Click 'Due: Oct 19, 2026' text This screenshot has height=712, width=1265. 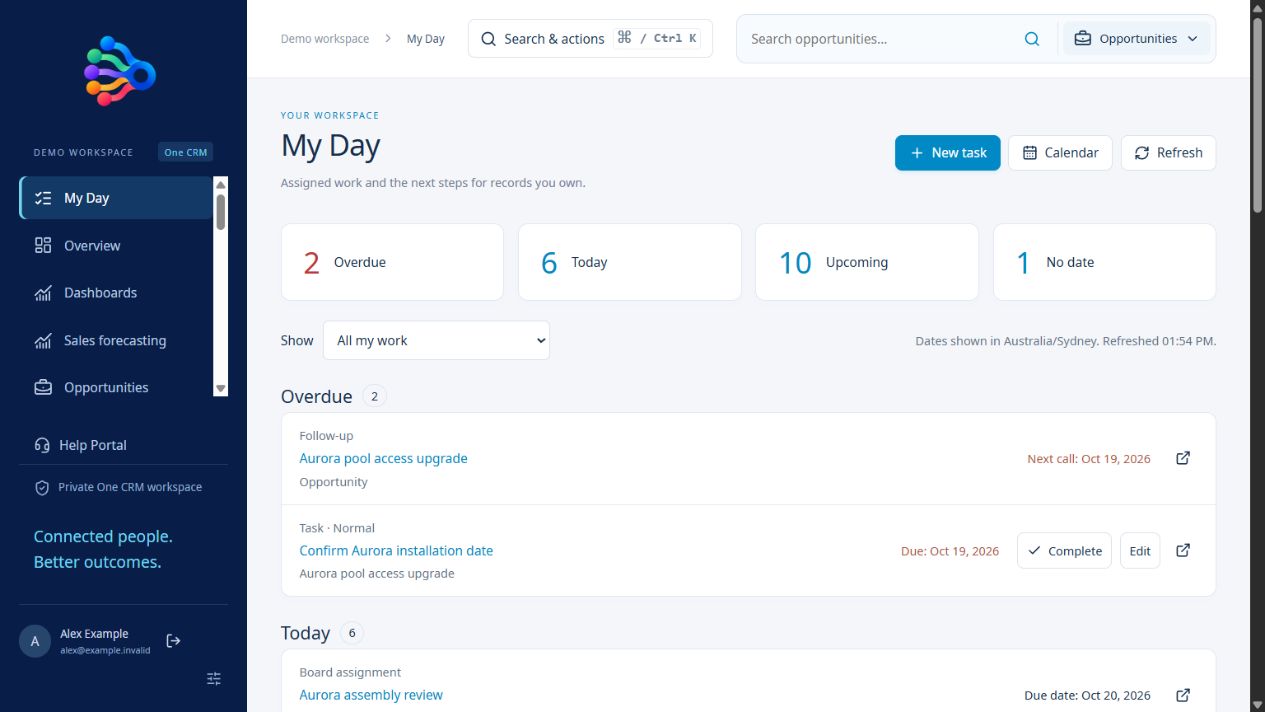click(x=950, y=551)
